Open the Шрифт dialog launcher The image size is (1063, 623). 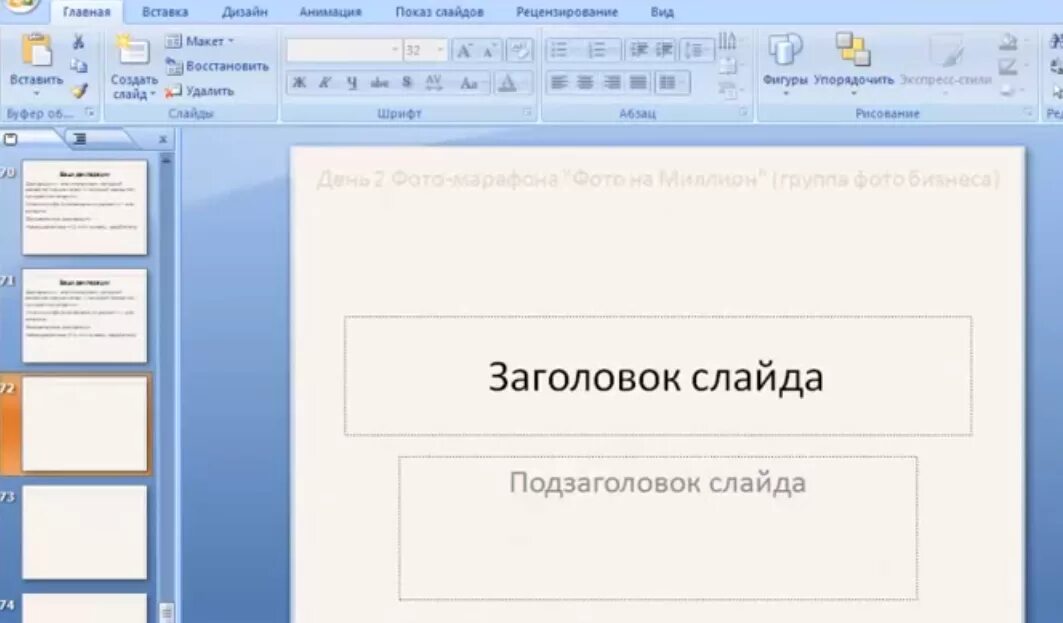pos(527,113)
